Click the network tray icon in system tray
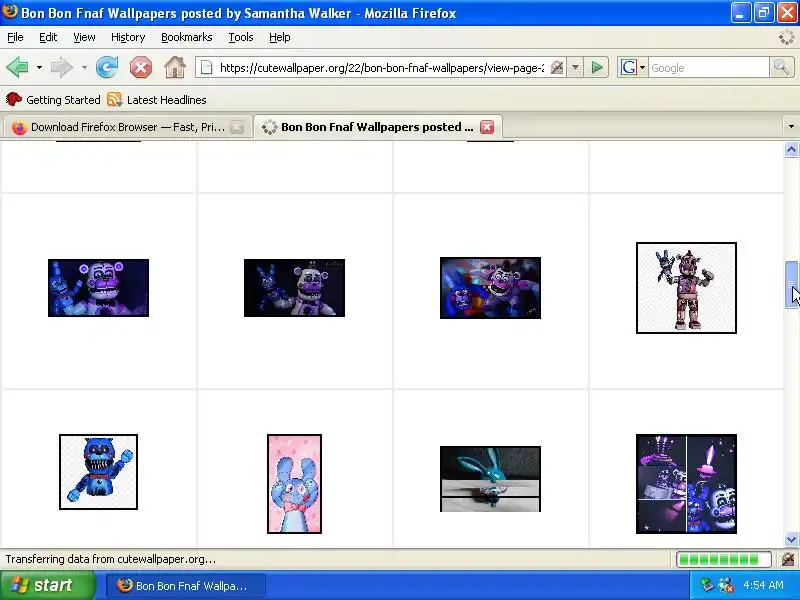 (x=707, y=585)
